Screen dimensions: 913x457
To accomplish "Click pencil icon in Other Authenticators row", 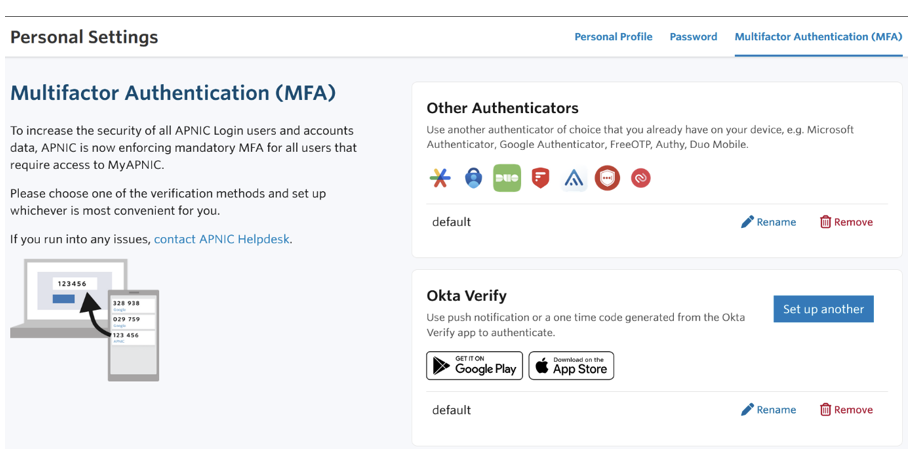I will [x=747, y=222].
